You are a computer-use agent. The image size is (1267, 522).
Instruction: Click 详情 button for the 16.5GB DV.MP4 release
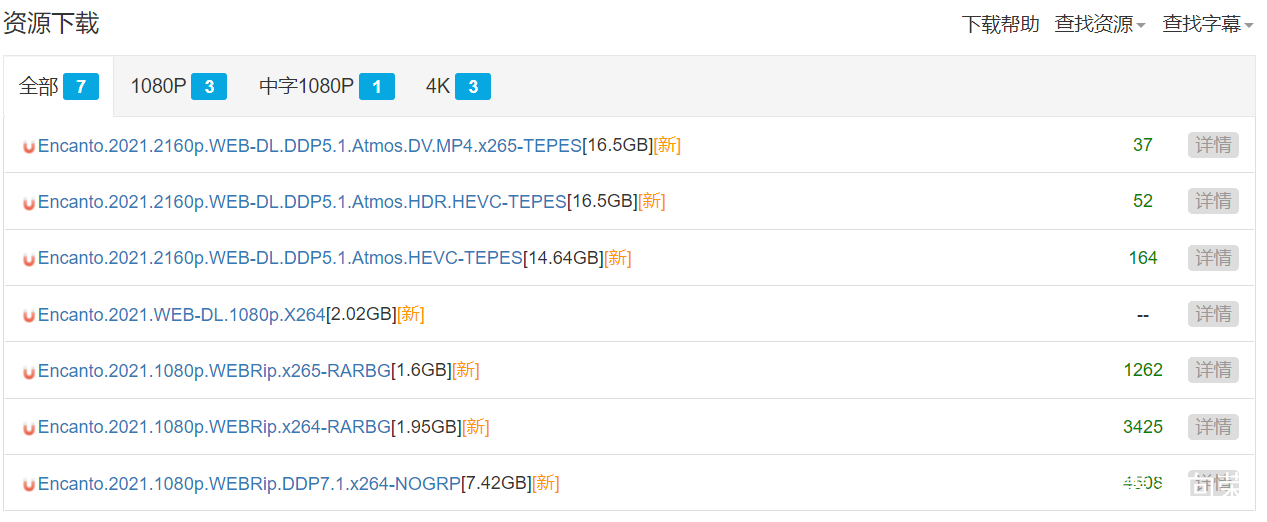(x=1213, y=145)
